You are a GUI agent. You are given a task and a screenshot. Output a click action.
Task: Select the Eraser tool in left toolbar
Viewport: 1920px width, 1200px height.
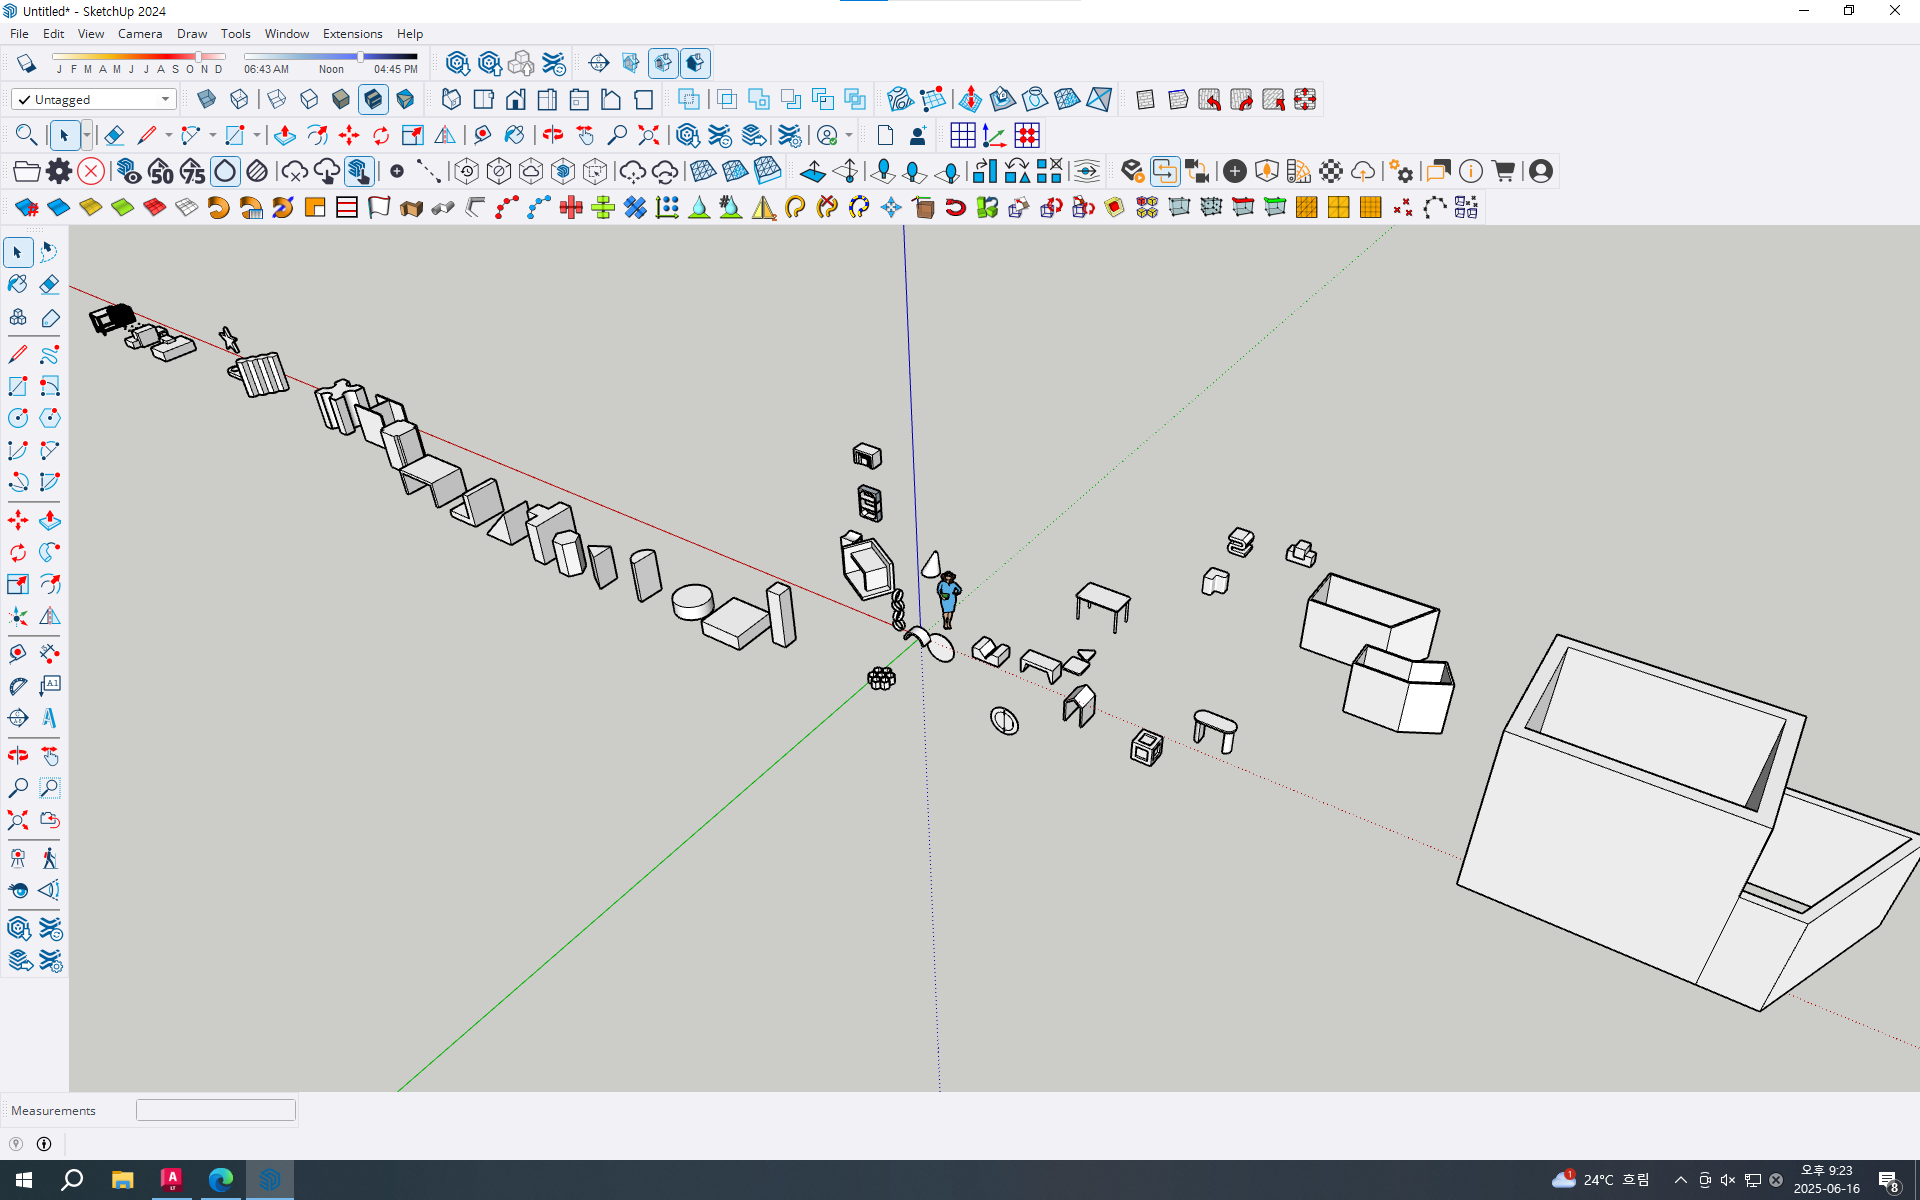[50, 285]
